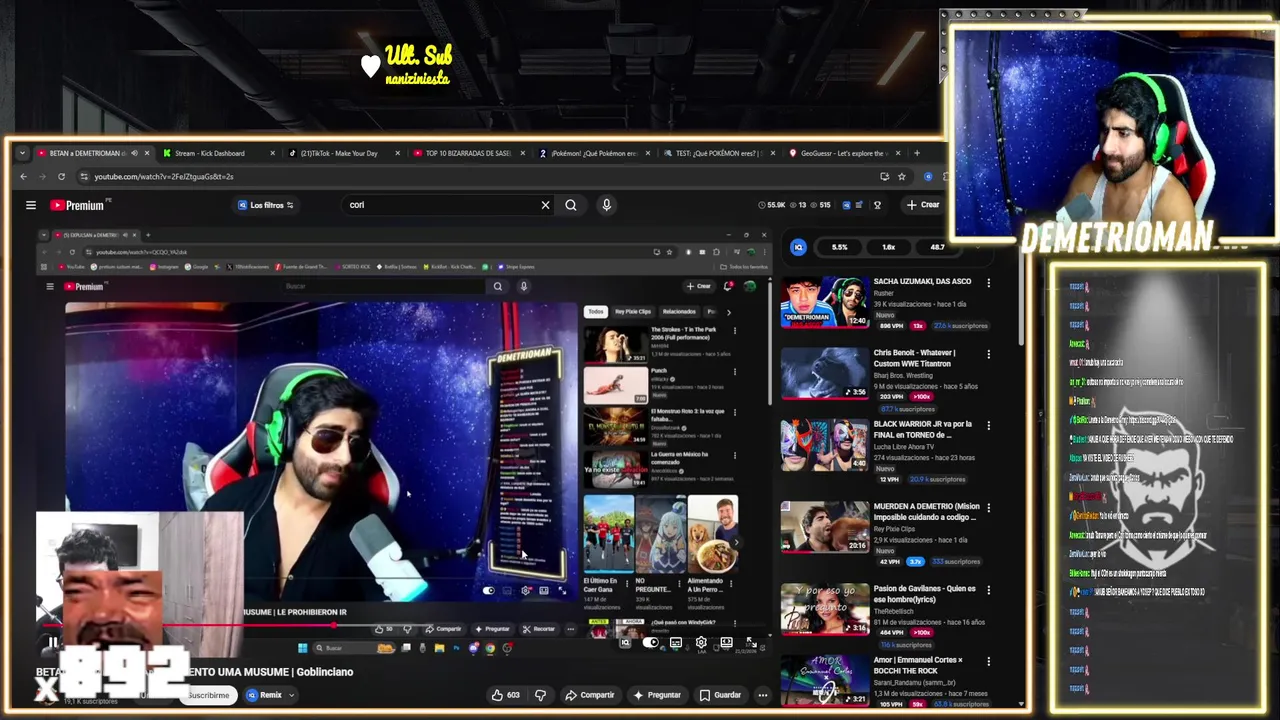Select 'Relacionados' chip in the inner video
The height and width of the screenshot is (720, 1280).
tap(679, 312)
